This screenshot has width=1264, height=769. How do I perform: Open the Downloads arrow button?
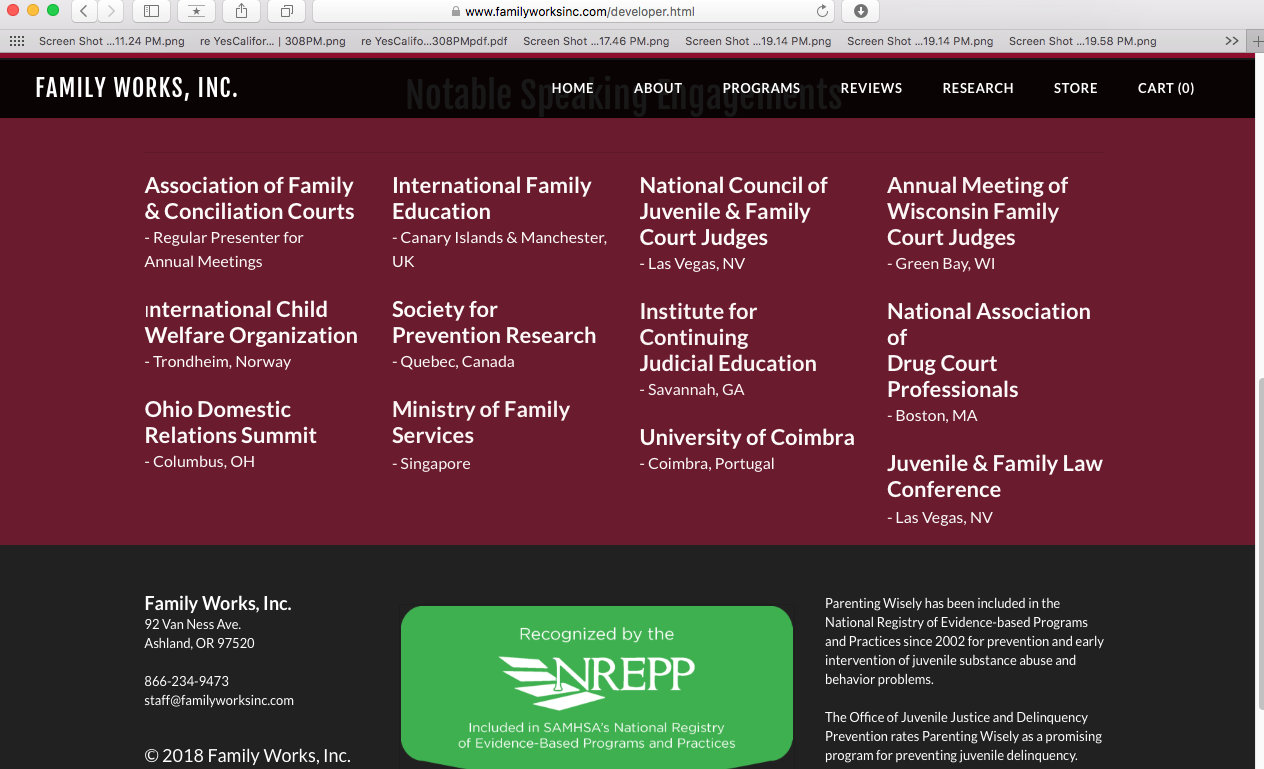click(860, 11)
